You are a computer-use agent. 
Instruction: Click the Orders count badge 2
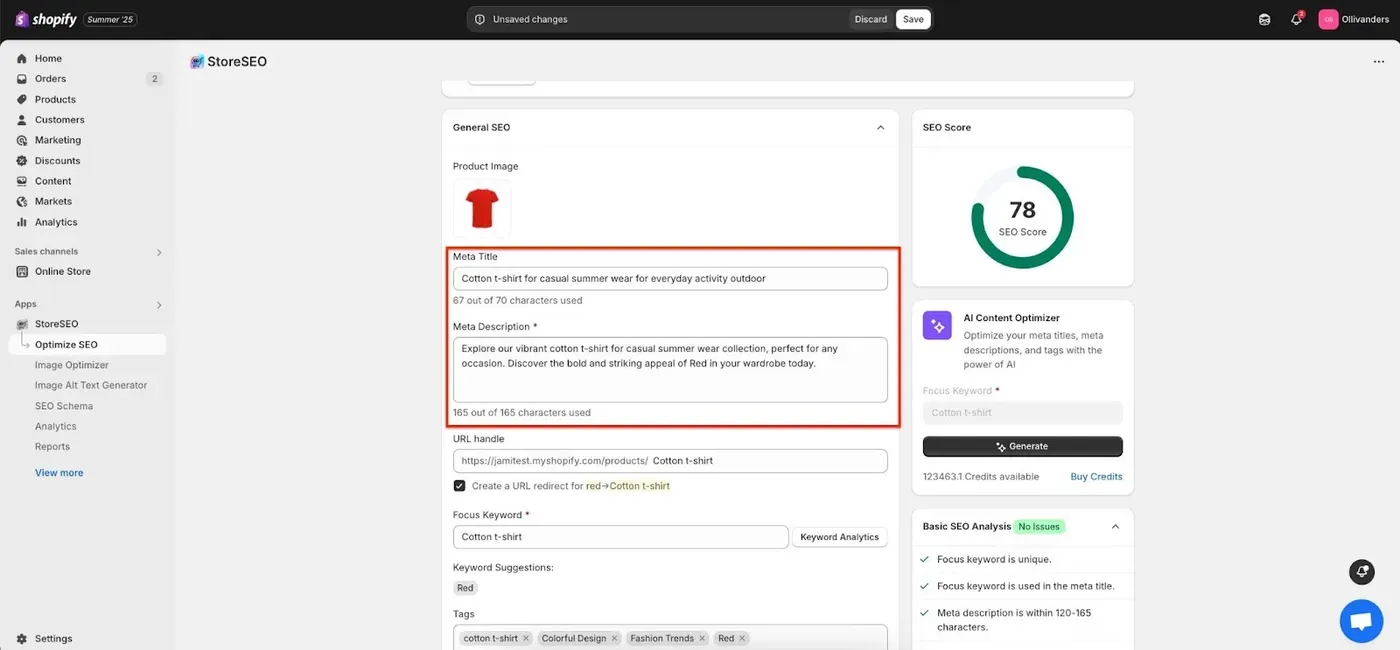pos(154,79)
